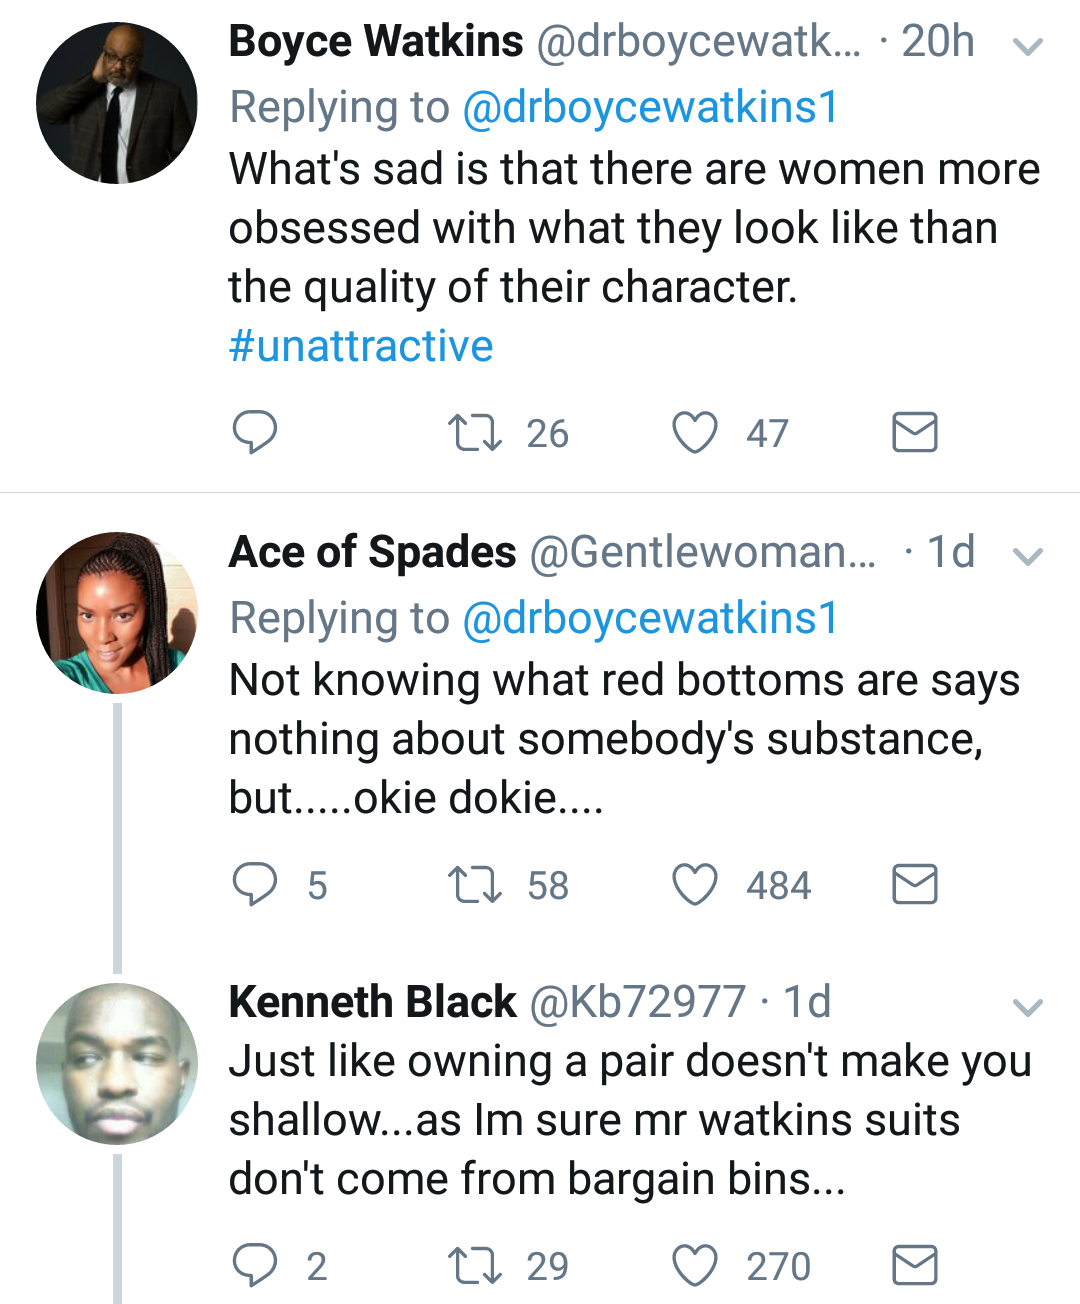Screen dimensions: 1080x1304
Task: Open options chevron on Ace of Spades' tweet
Action: pyautogui.click(x=1028, y=557)
